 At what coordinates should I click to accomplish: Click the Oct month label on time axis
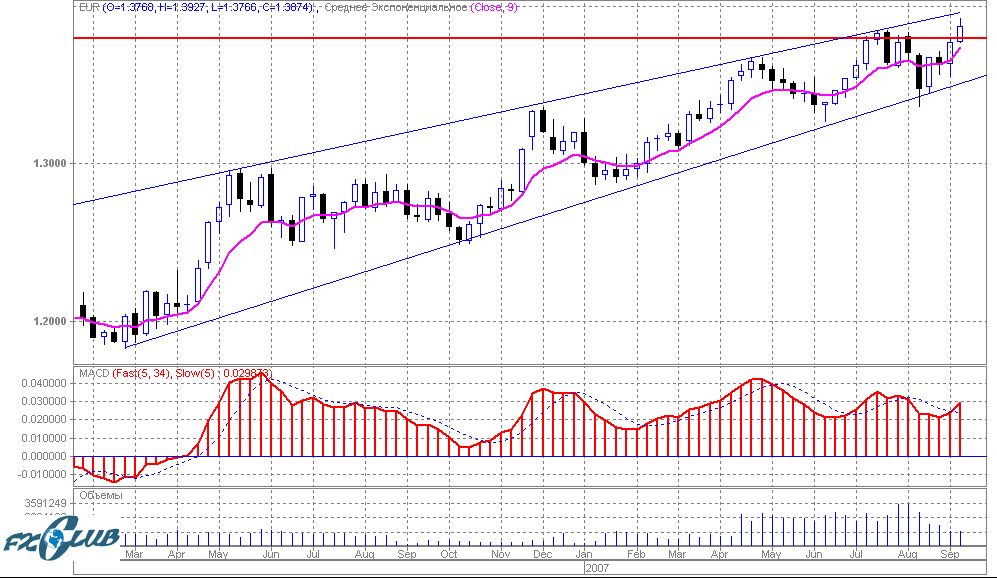pyautogui.click(x=449, y=554)
